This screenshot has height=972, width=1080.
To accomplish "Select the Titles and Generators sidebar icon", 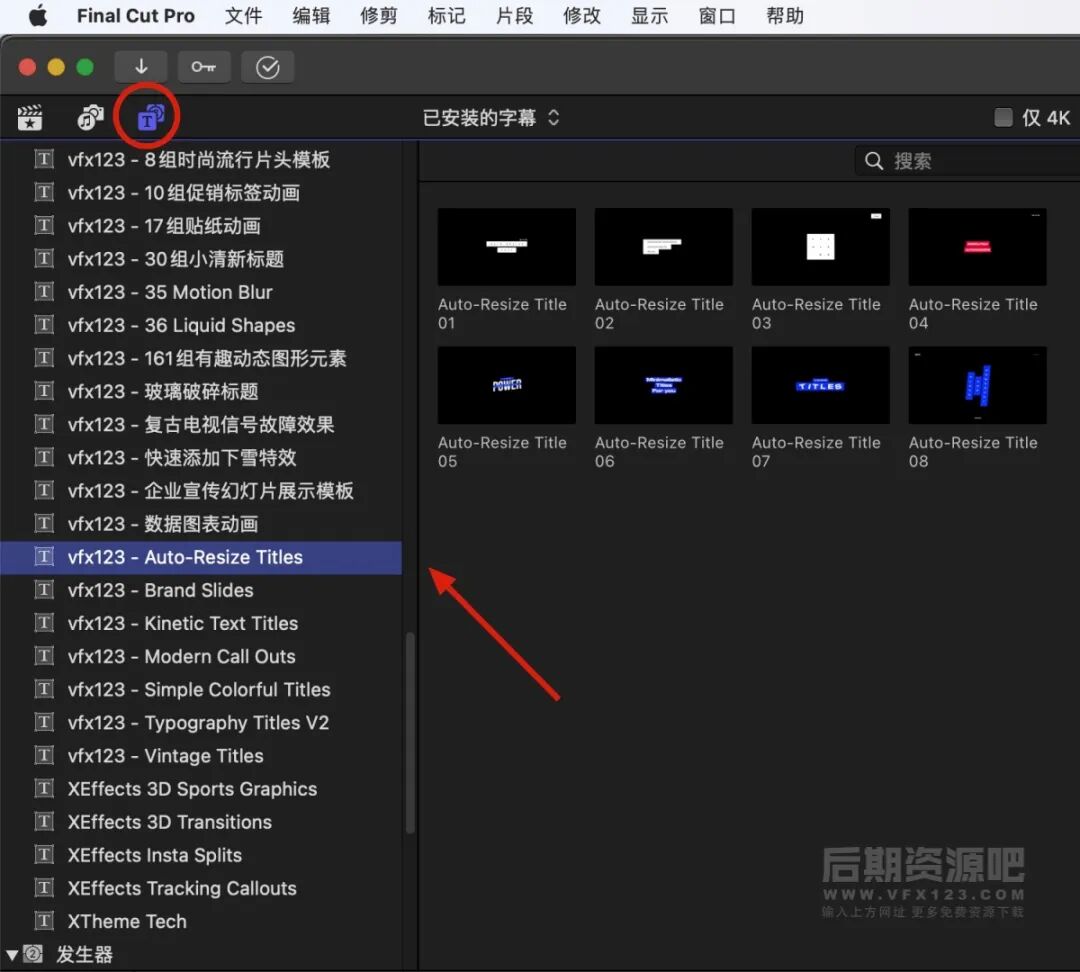I will [147, 116].
